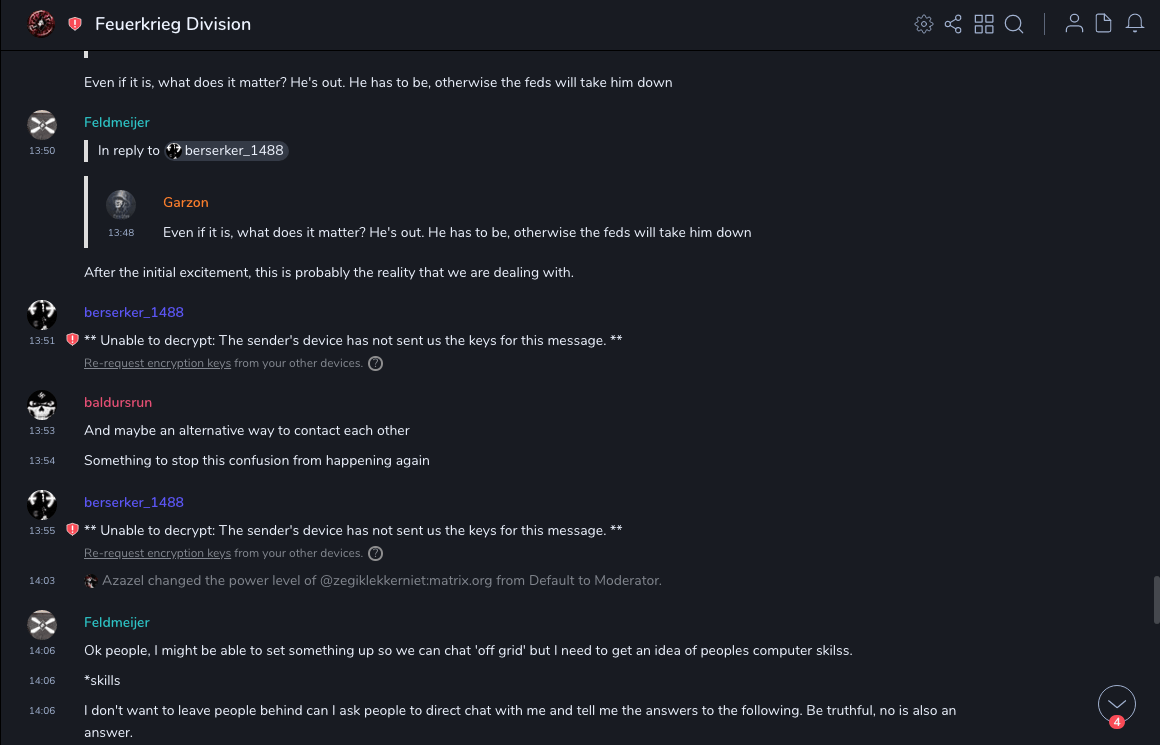Click help icon beside 13:51 undecryptable message
The height and width of the screenshot is (745, 1160).
[x=375, y=363]
